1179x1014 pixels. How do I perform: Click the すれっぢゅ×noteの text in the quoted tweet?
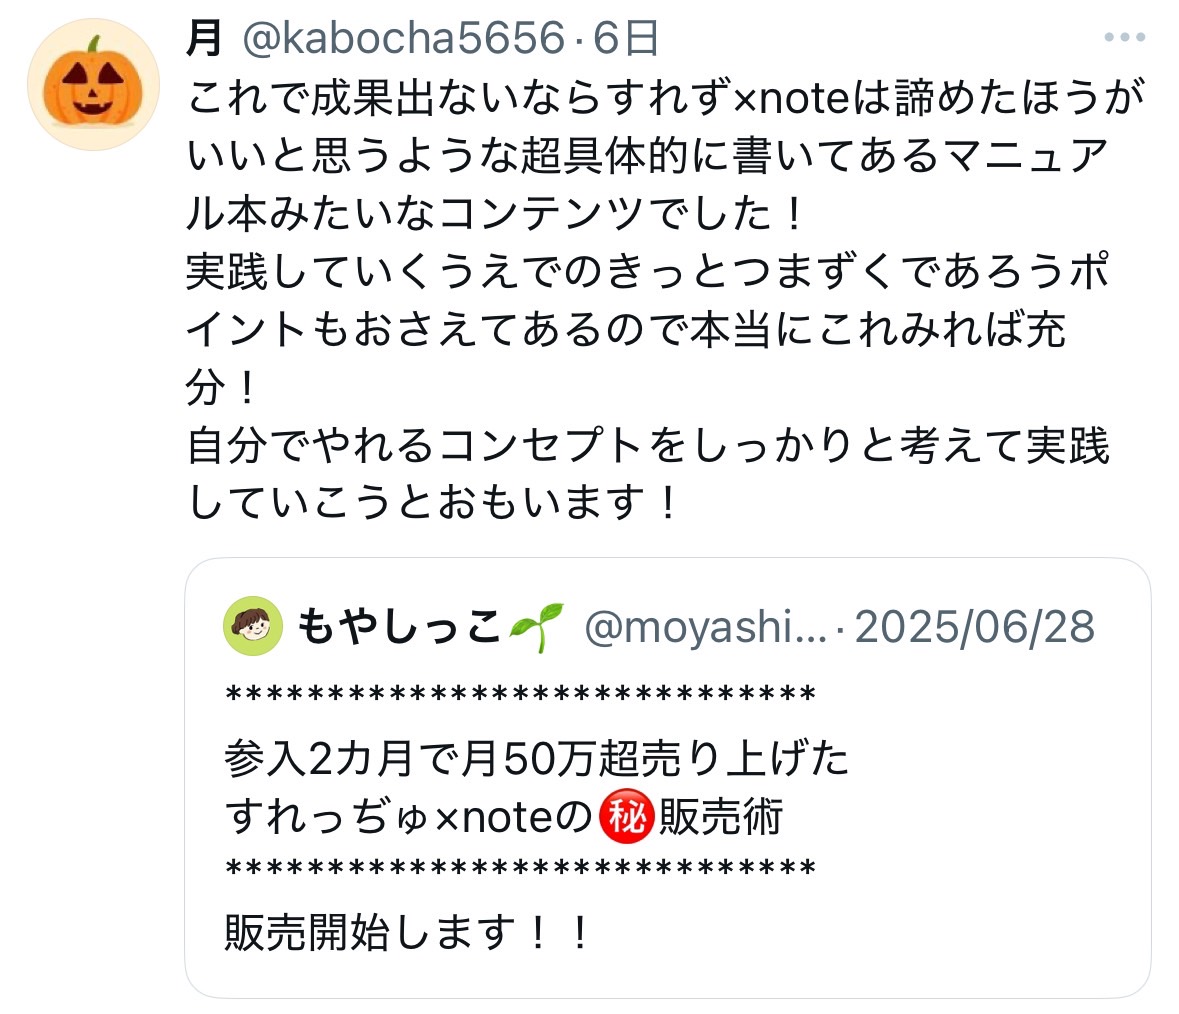coord(410,816)
